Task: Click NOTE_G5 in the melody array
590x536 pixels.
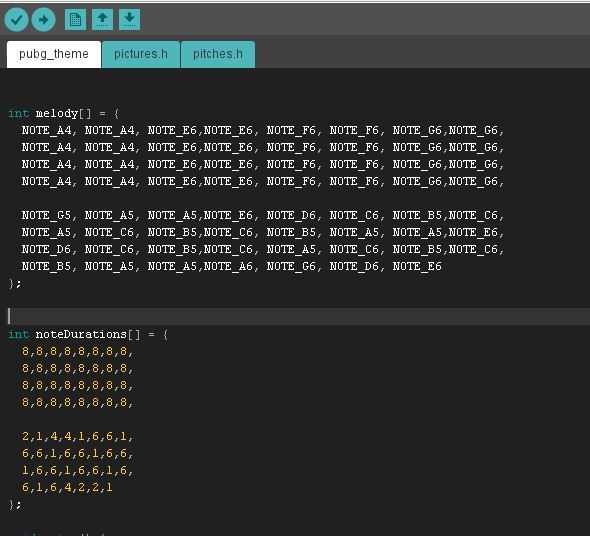Action: click(x=46, y=215)
